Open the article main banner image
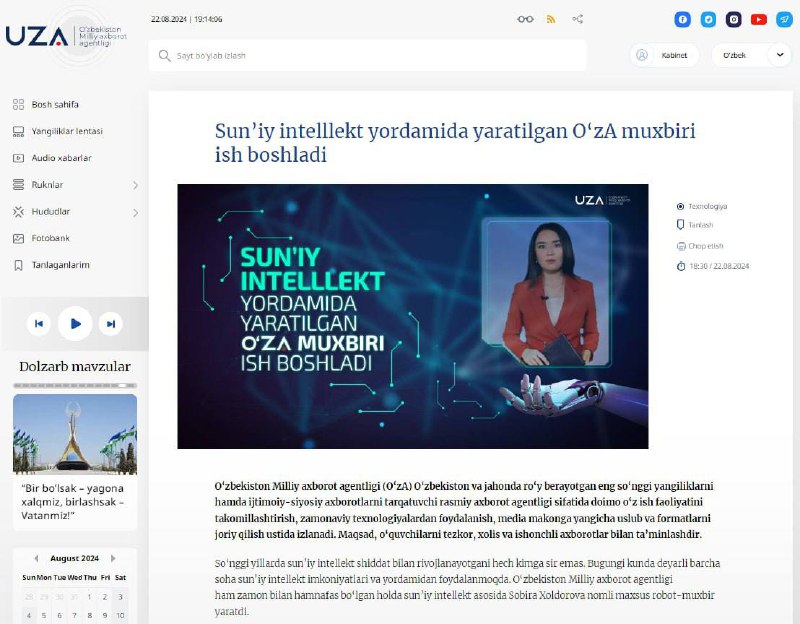This screenshot has height=624, width=800. 413,316
